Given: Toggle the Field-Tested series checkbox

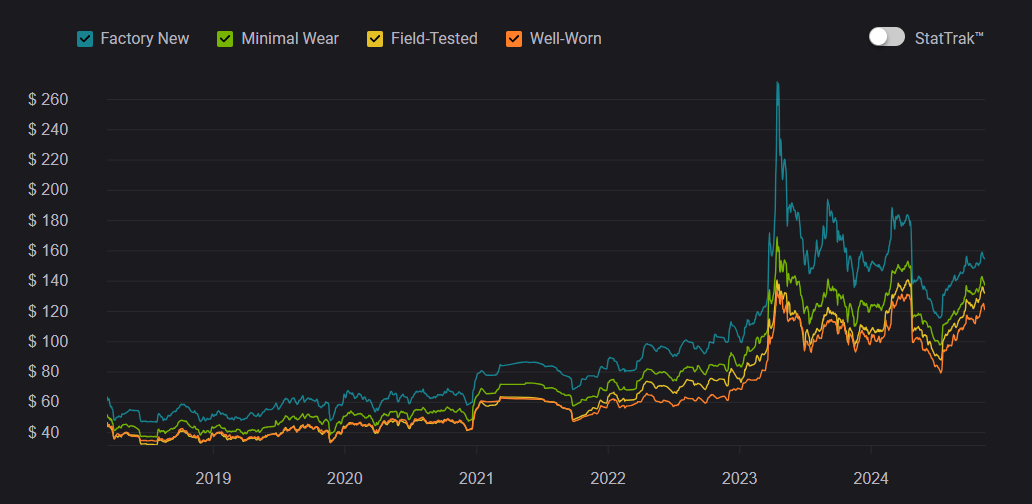Looking at the screenshot, I should click(375, 39).
